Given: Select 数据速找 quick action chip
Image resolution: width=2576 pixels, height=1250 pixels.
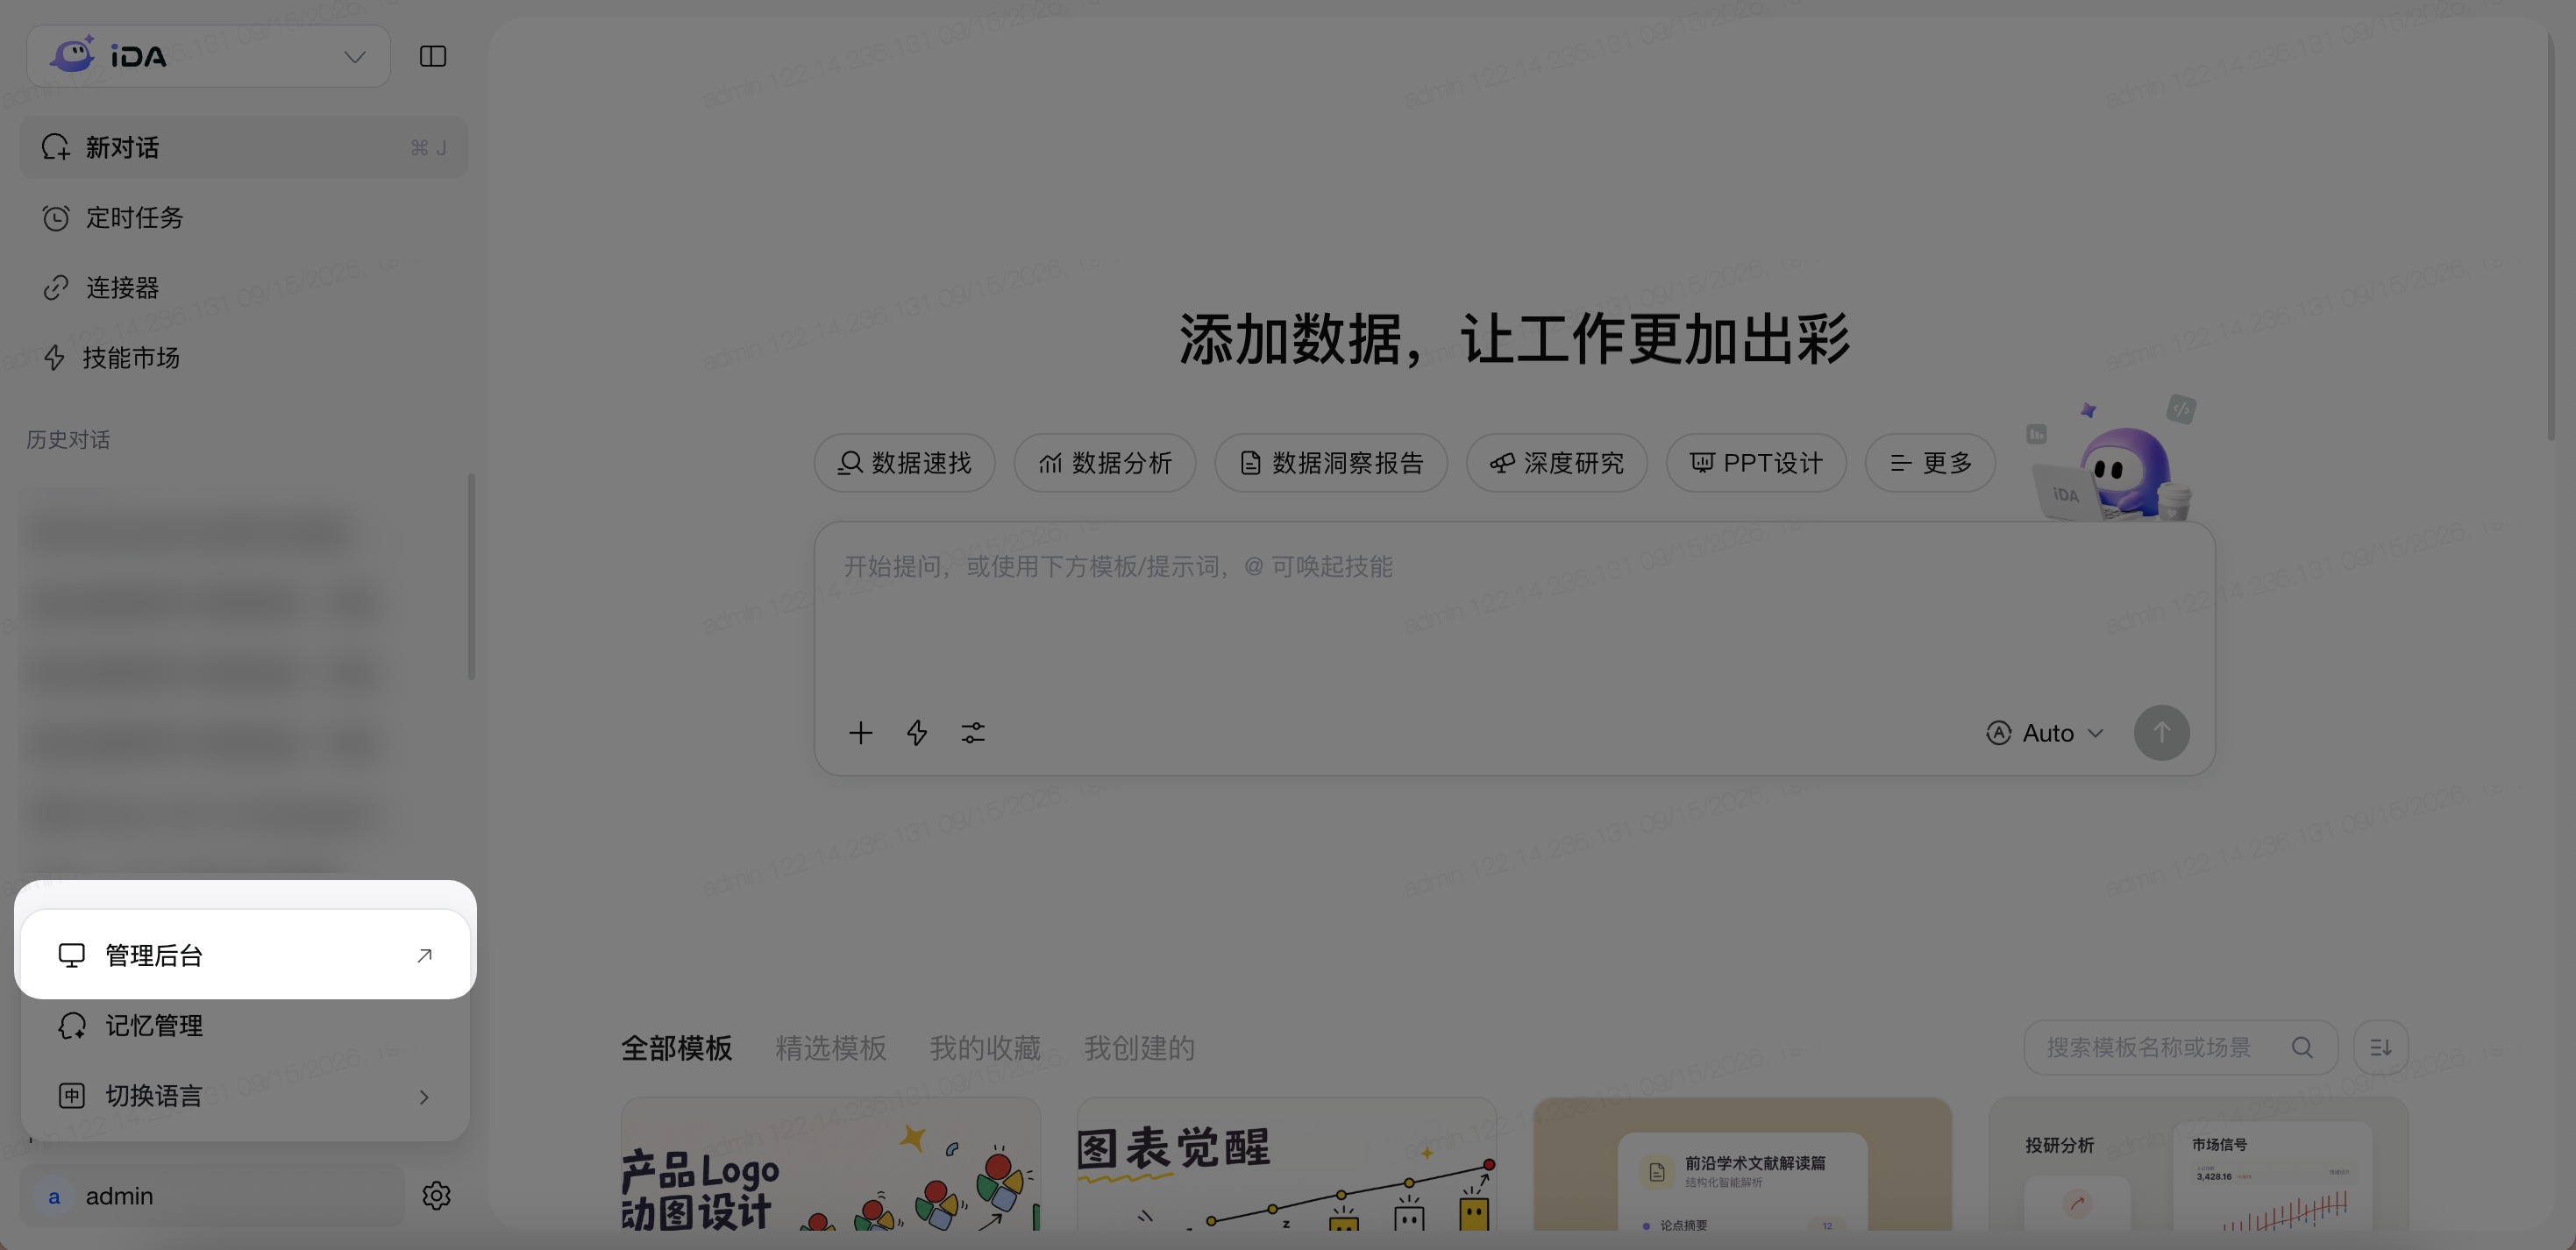Looking at the screenshot, I should (x=904, y=463).
